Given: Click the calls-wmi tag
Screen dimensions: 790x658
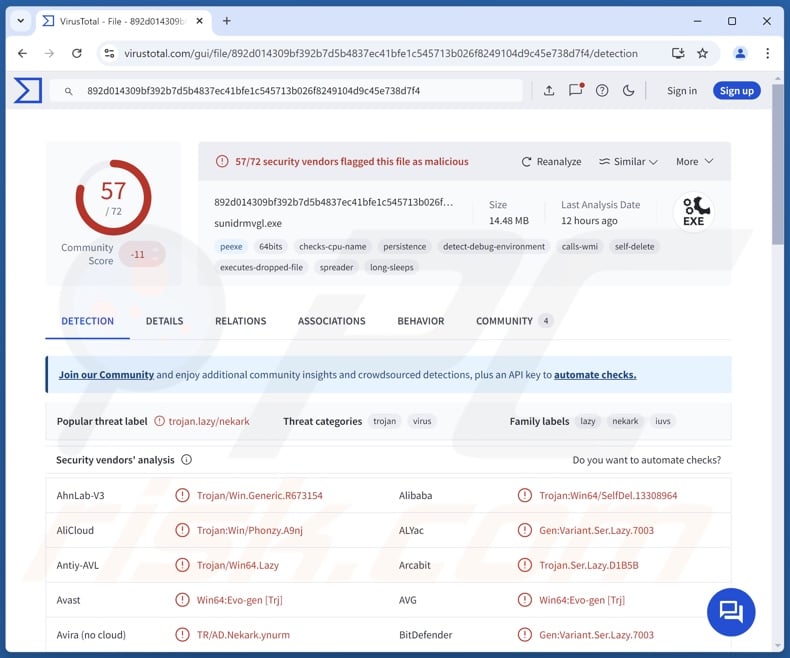Looking at the screenshot, I should [x=580, y=246].
